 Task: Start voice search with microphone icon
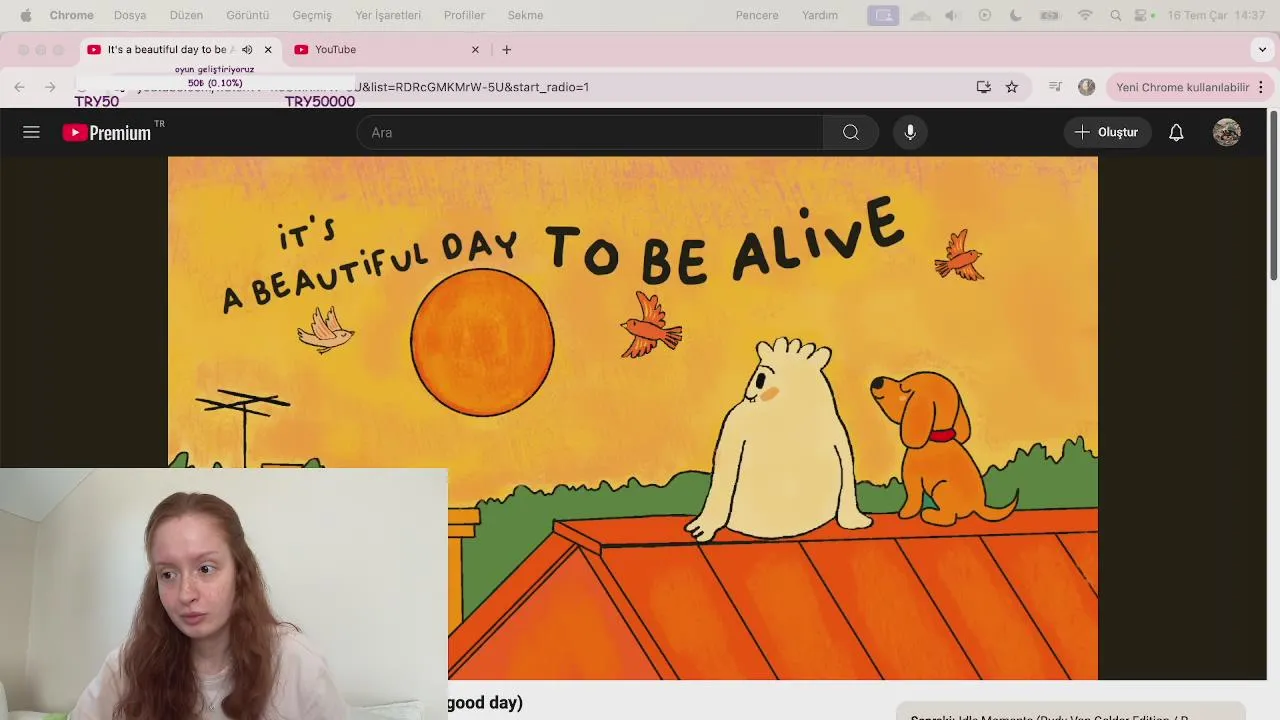pos(910,132)
